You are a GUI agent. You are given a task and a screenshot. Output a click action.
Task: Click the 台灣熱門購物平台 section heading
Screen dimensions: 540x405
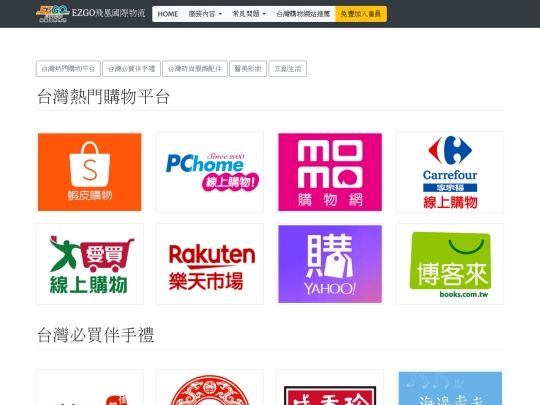coord(103,97)
